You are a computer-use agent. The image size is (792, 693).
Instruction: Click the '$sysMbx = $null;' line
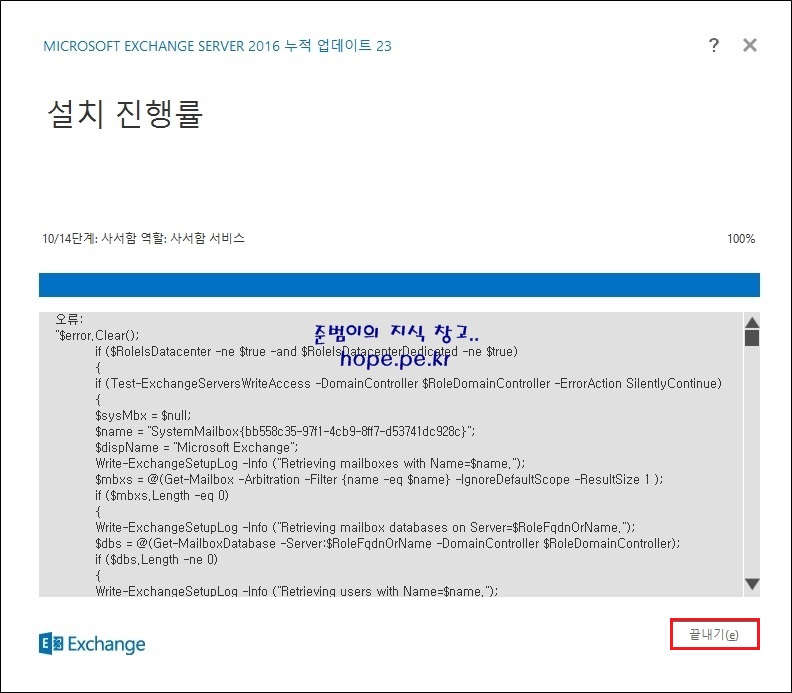tap(143, 416)
